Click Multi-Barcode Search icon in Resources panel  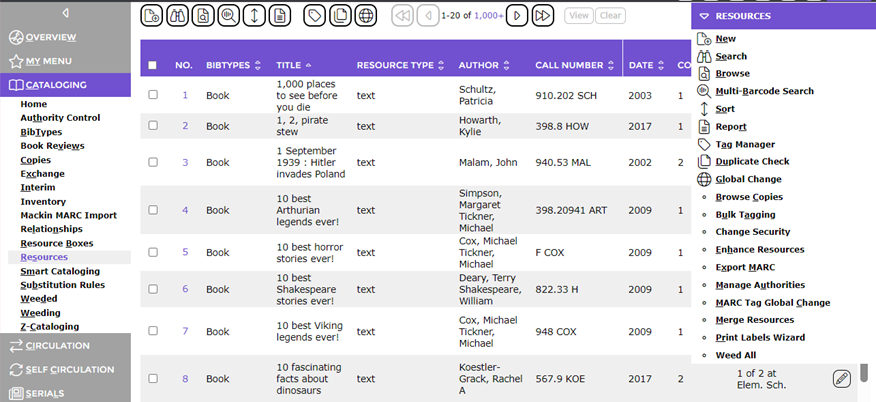tap(704, 92)
